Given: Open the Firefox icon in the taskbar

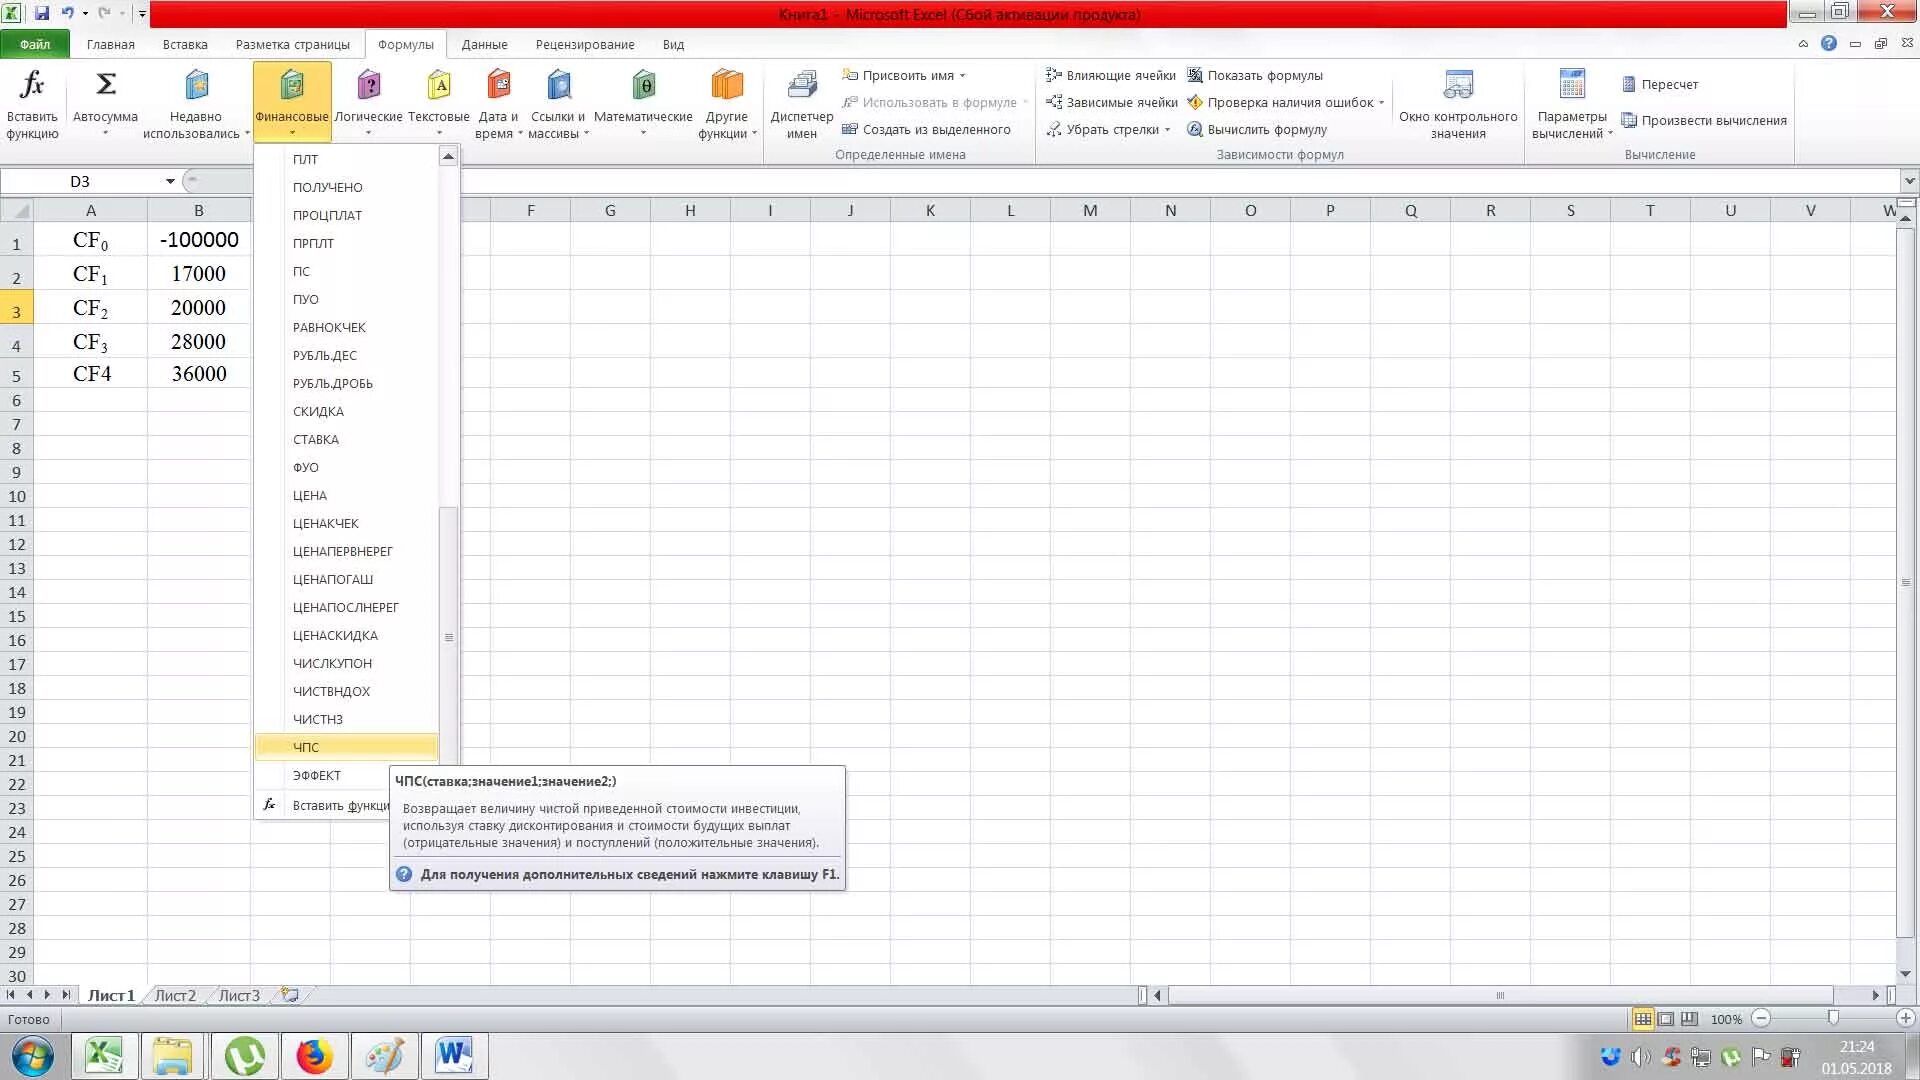Looking at the screenshot, I should (x=314, y=1056).
